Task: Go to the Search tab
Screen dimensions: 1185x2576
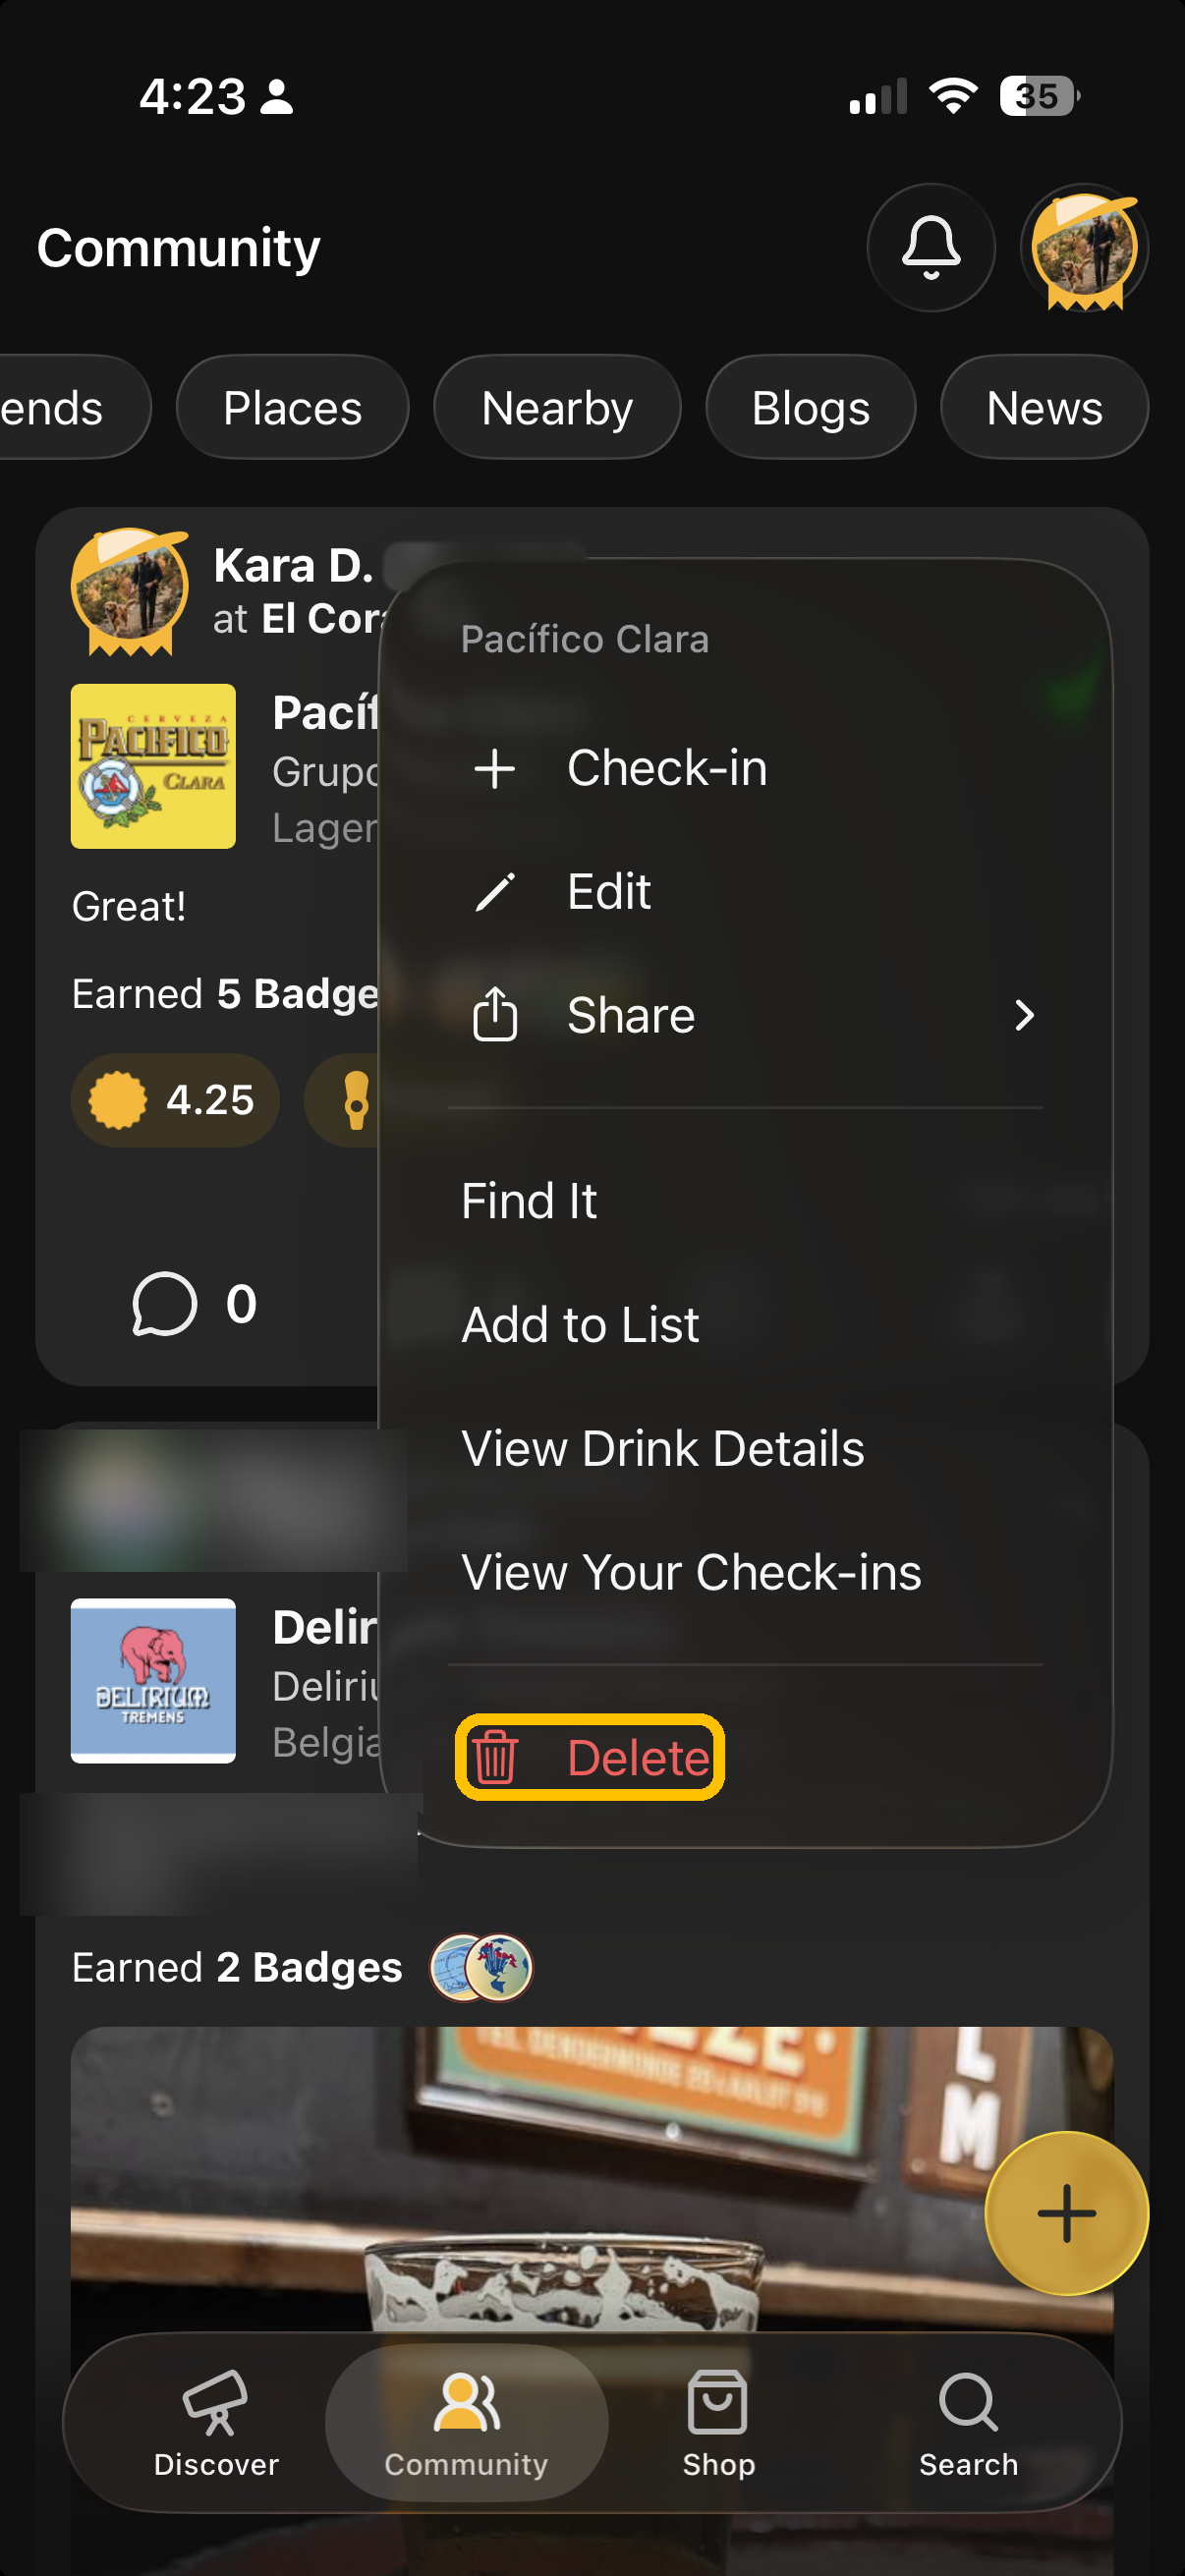Action: (x=968, y=2423)
